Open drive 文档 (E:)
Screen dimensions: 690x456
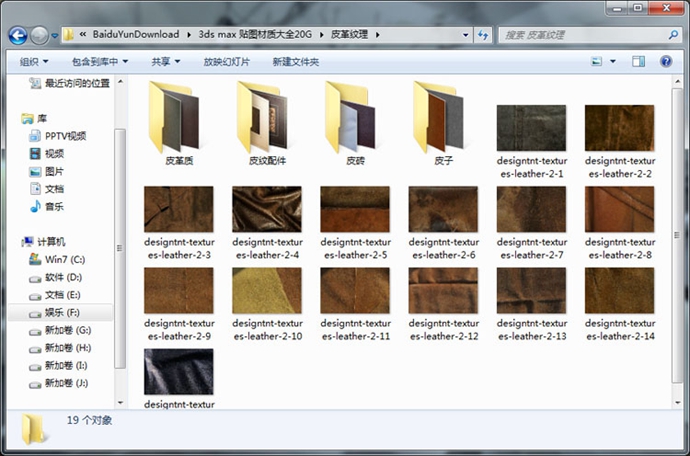55,295
